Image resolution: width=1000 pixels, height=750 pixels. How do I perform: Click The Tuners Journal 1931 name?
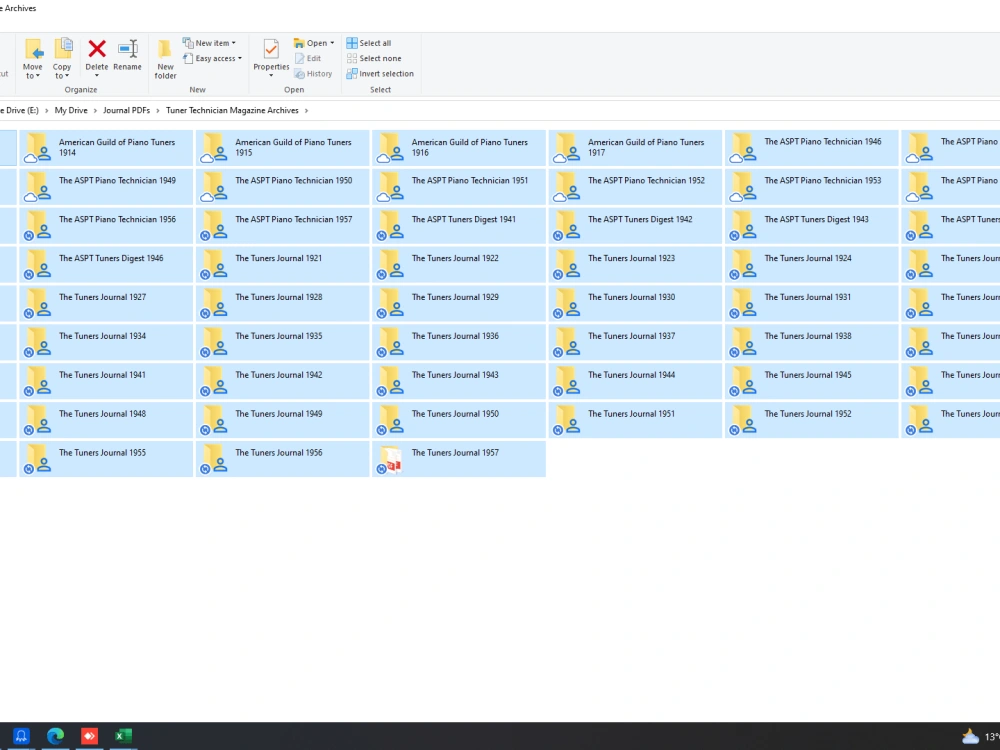807,297
